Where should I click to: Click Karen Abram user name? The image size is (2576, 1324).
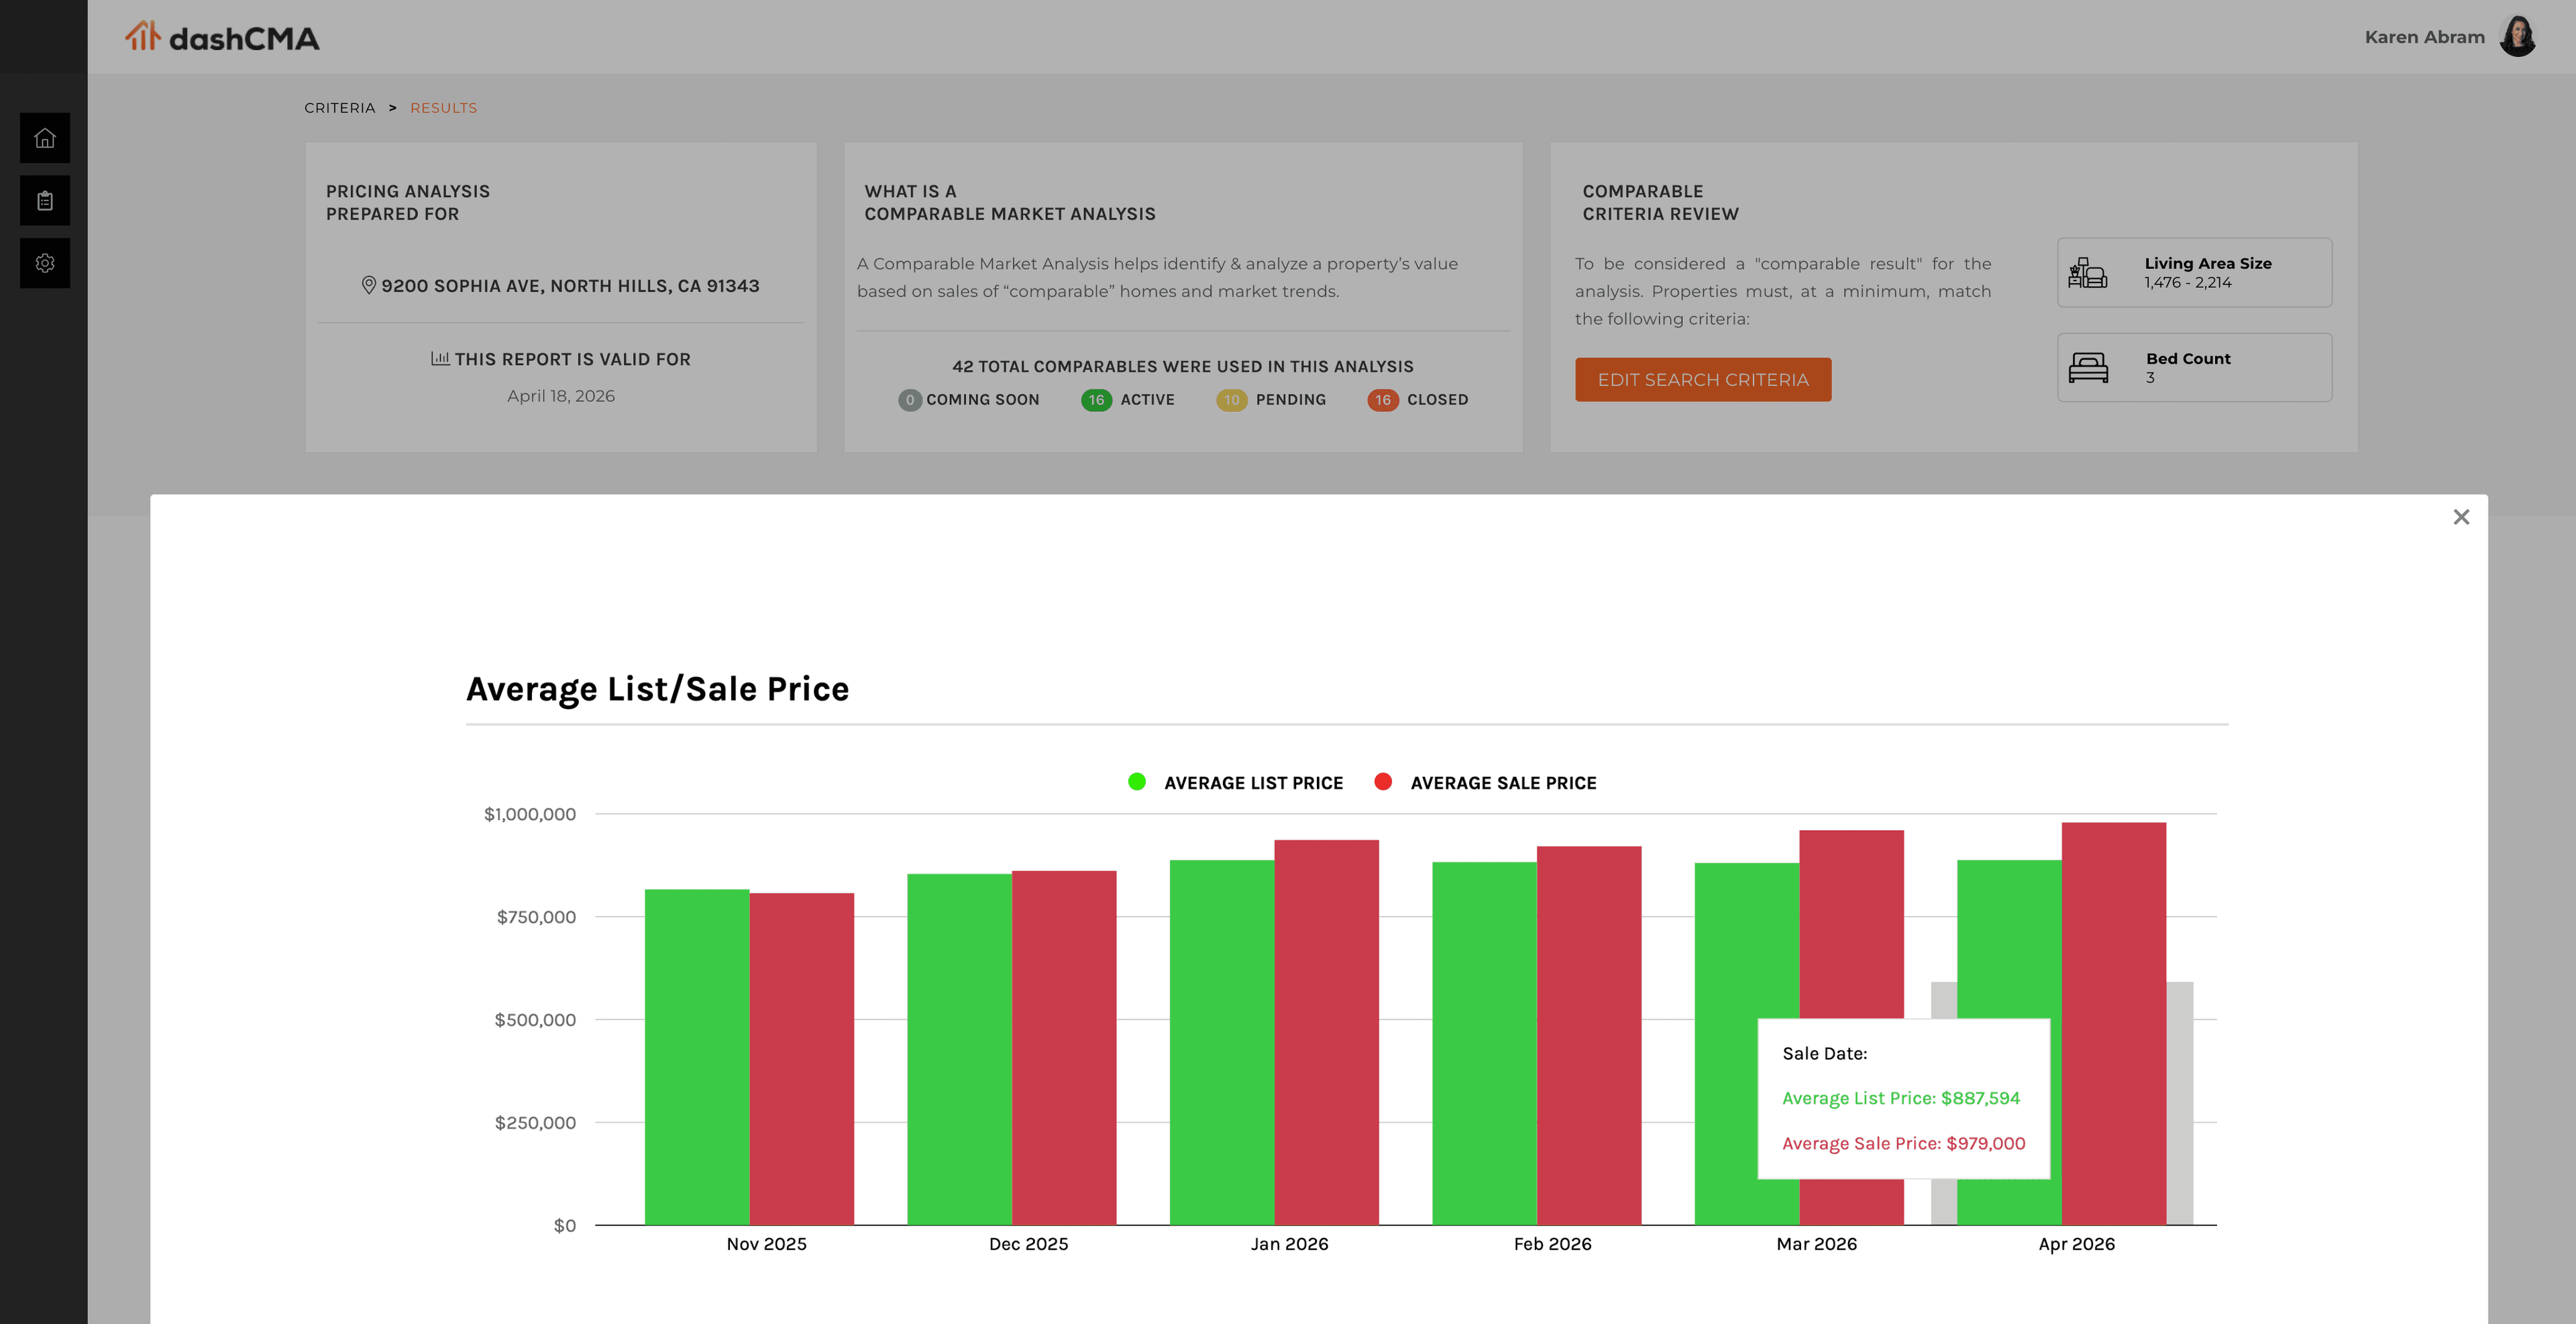pyautogui.click(x=2424, y=37)
